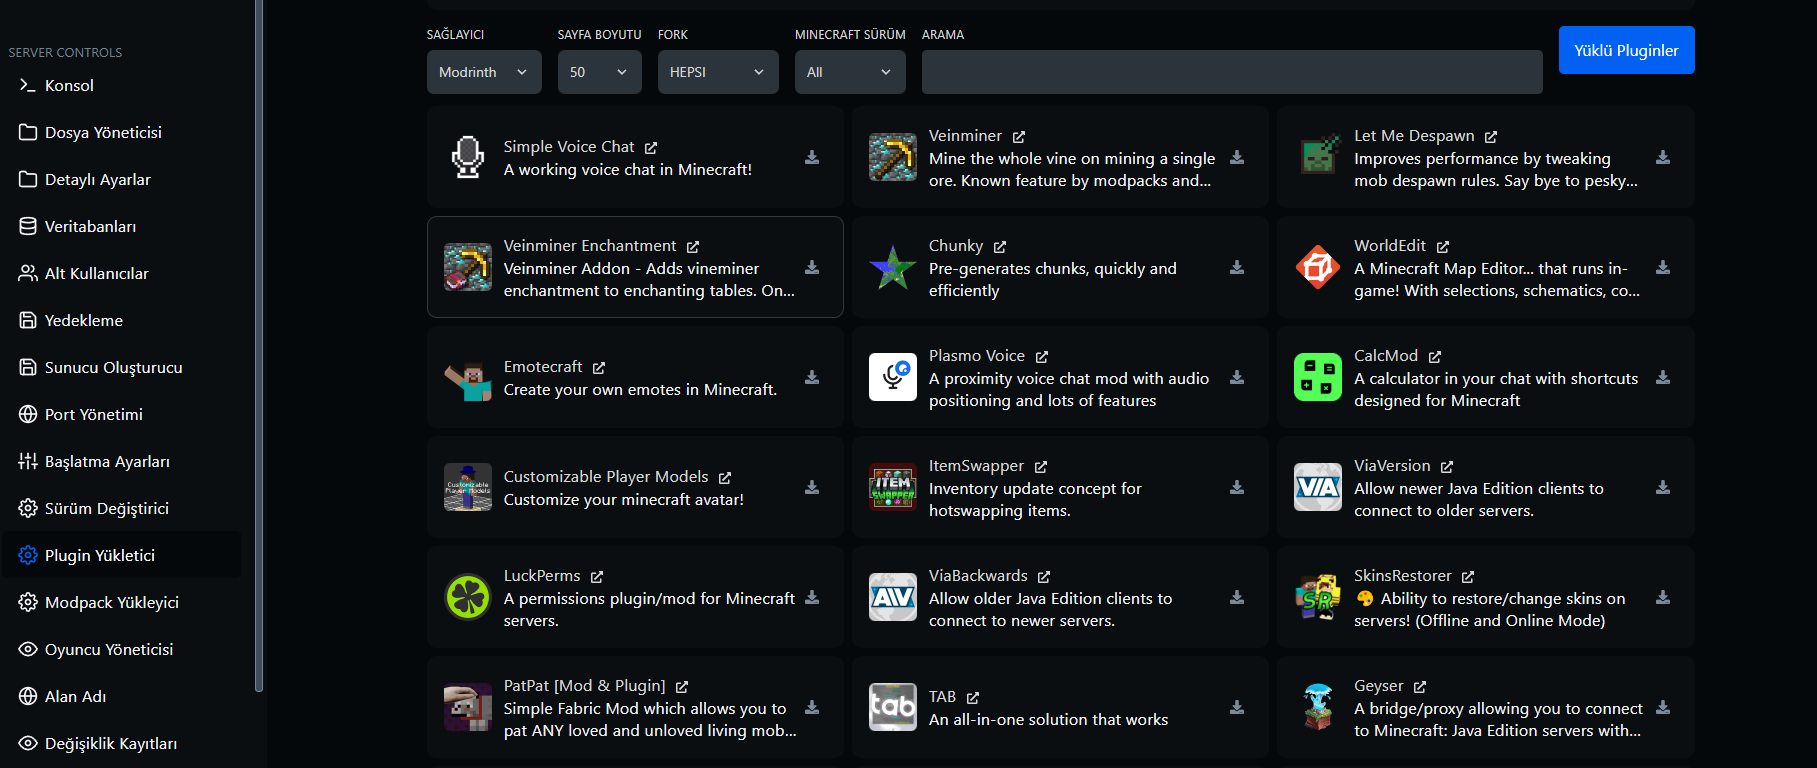Download the WorldEdit plugin
This screenshot has height=768, width=1817.
[1663, 267]
